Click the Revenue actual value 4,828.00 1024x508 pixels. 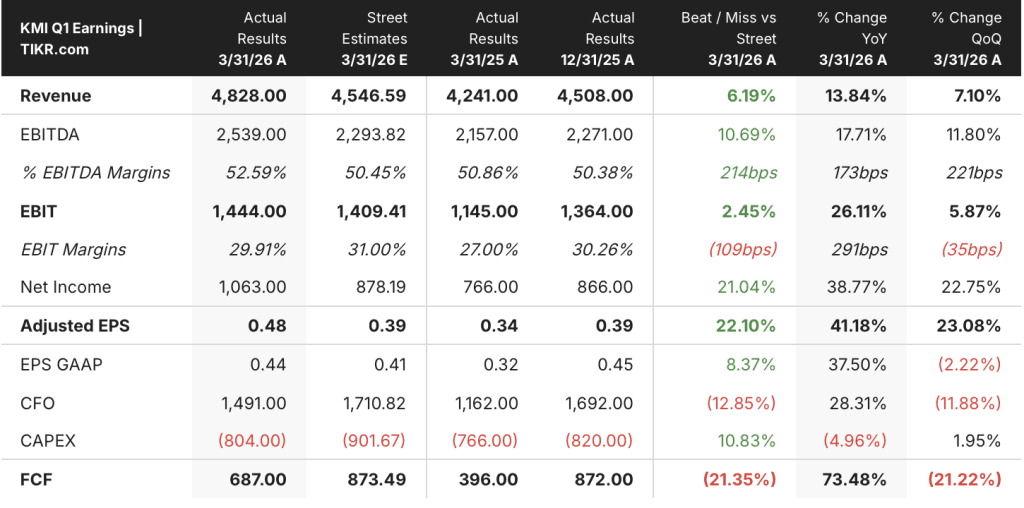pos(249,96)
